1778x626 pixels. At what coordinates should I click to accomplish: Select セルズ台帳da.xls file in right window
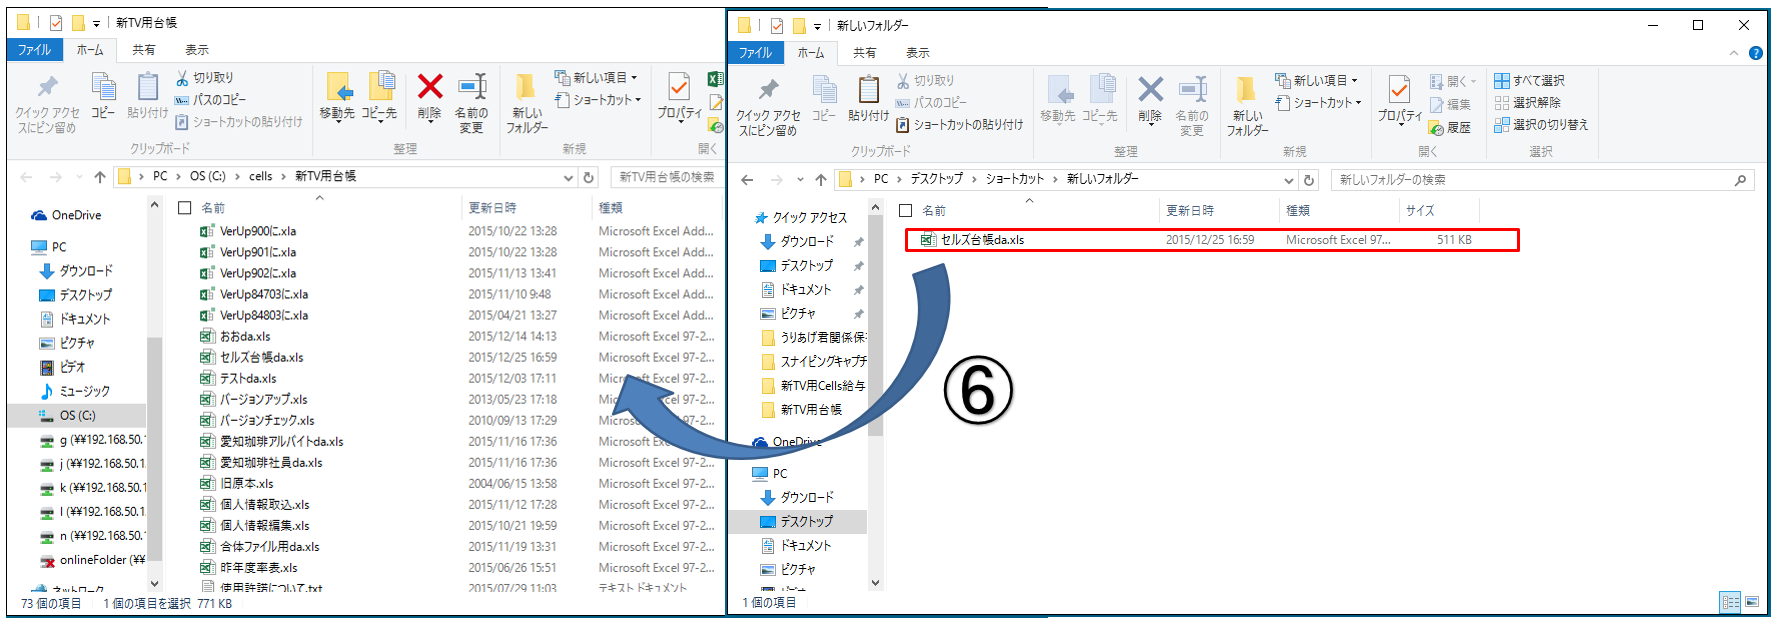[982, 240]
